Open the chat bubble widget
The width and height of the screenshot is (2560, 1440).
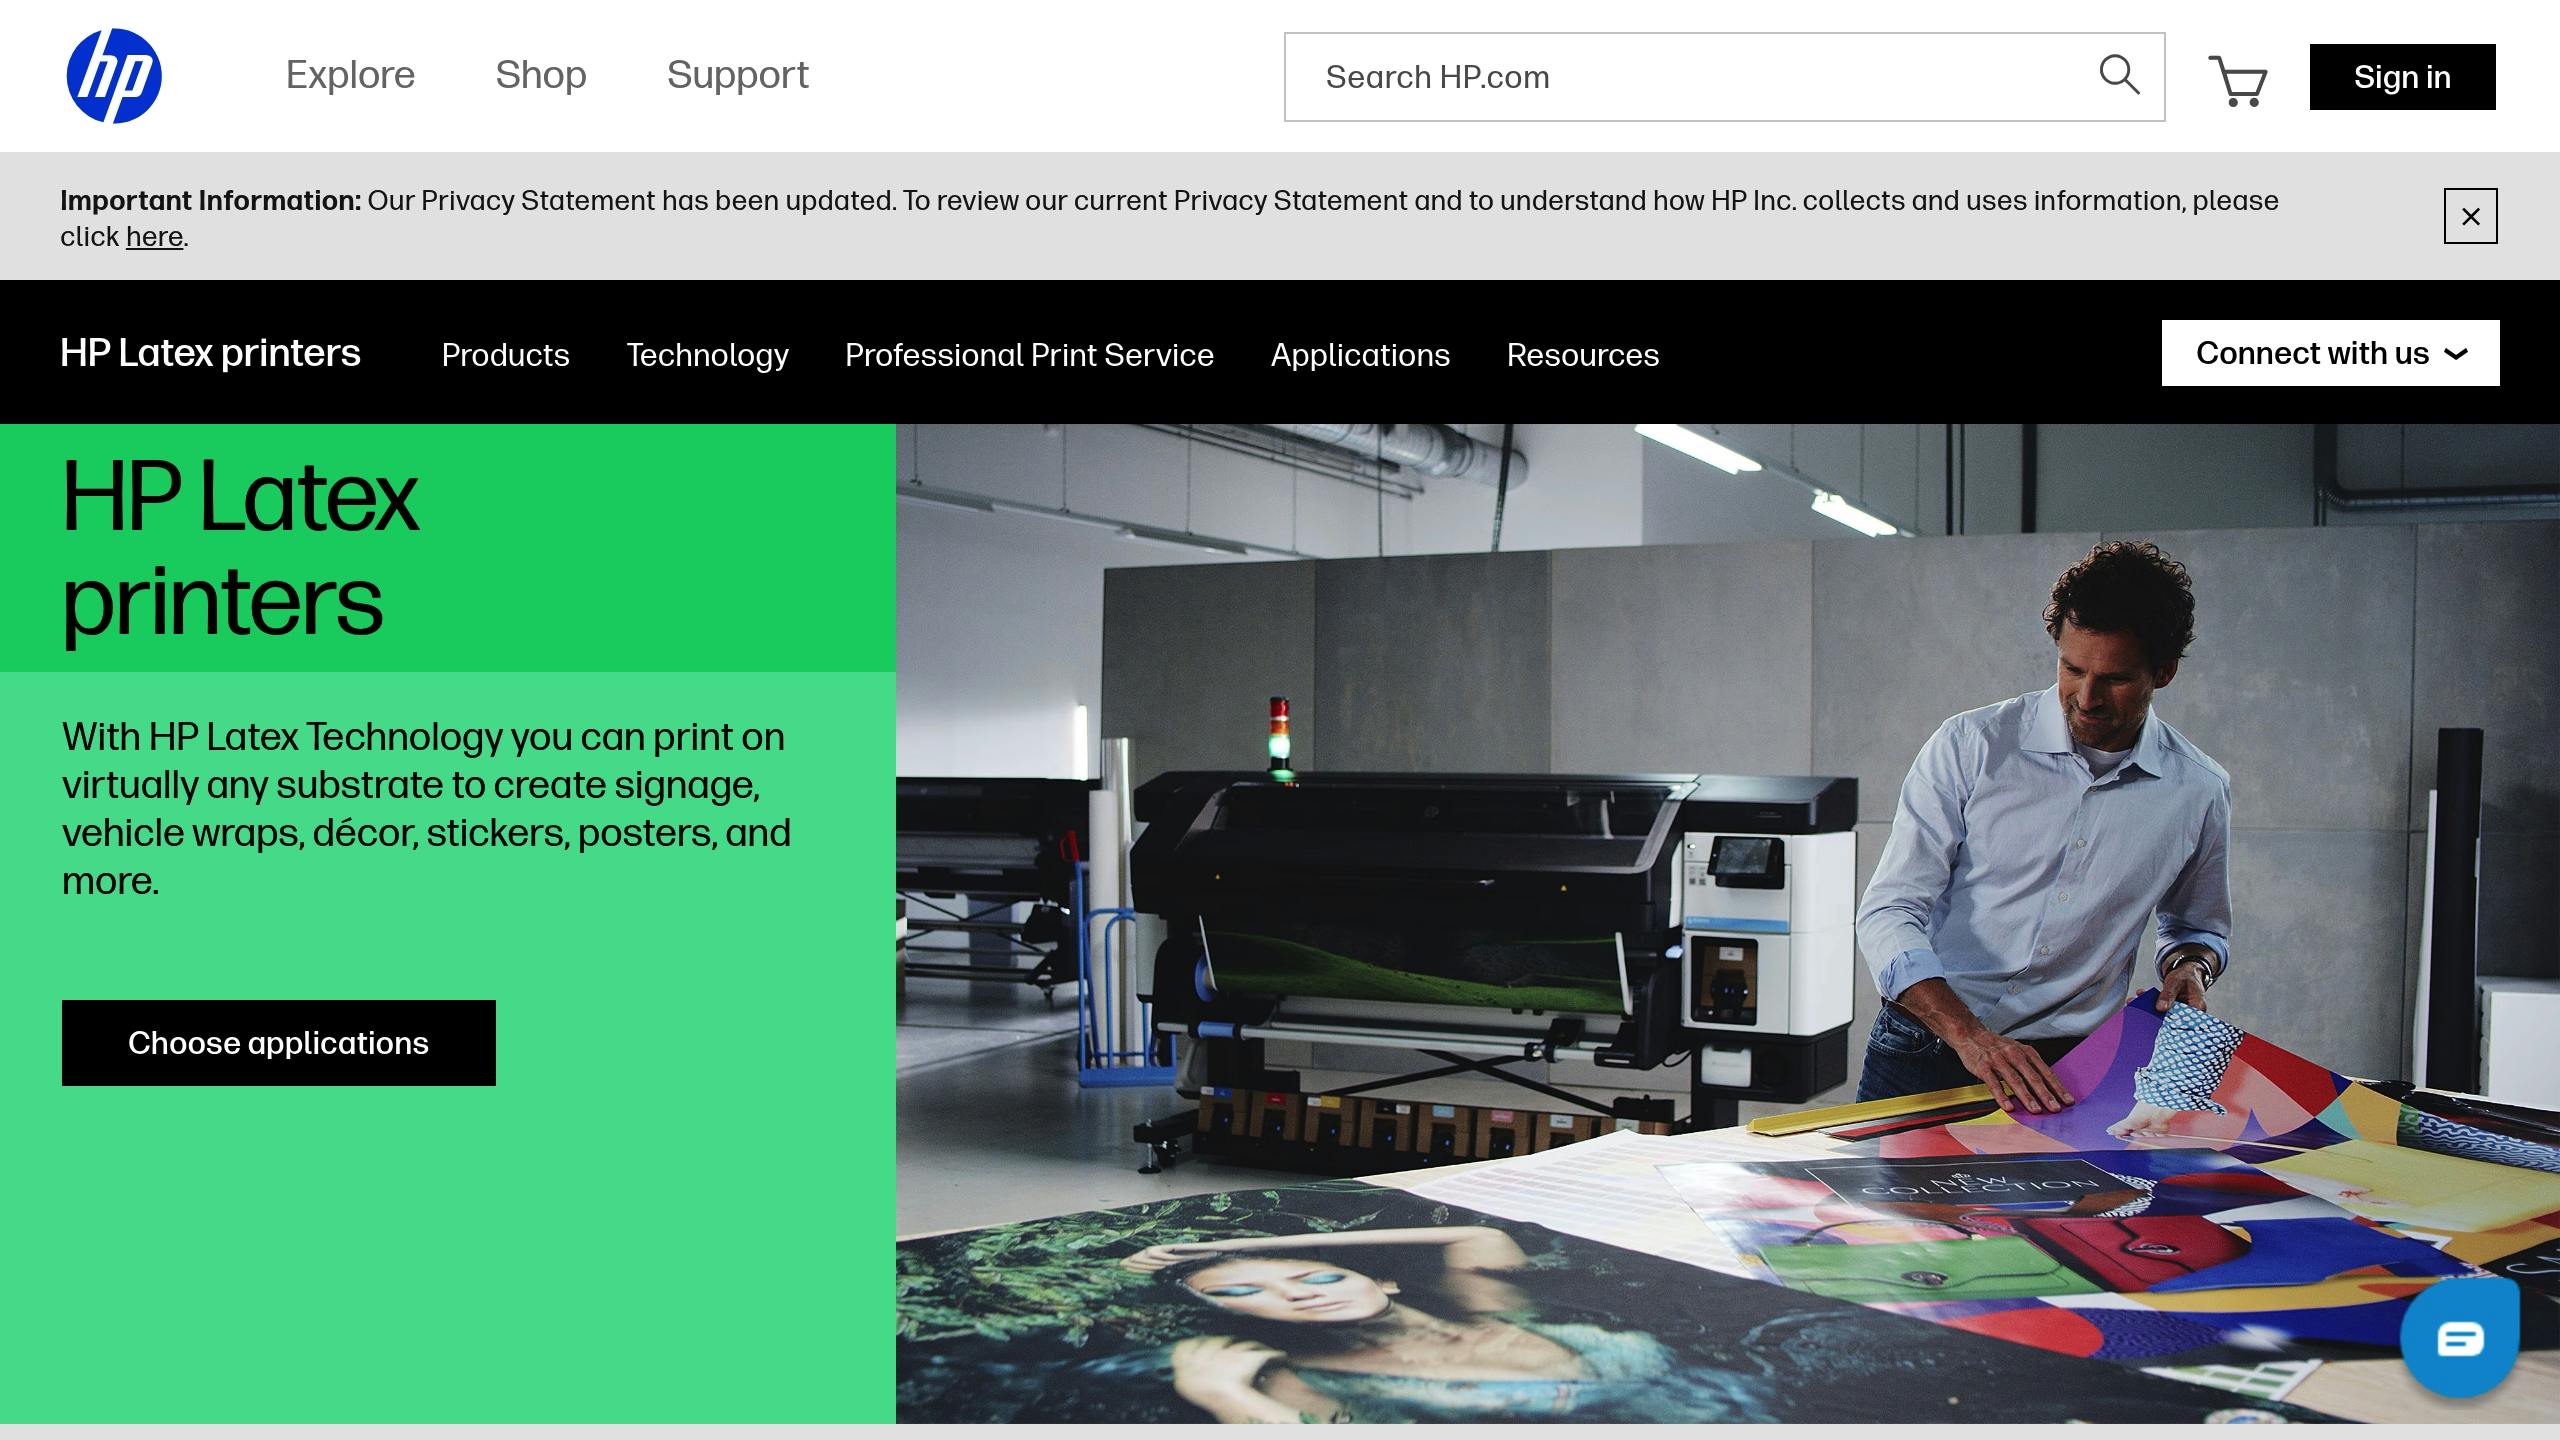pos(2459,1338)
